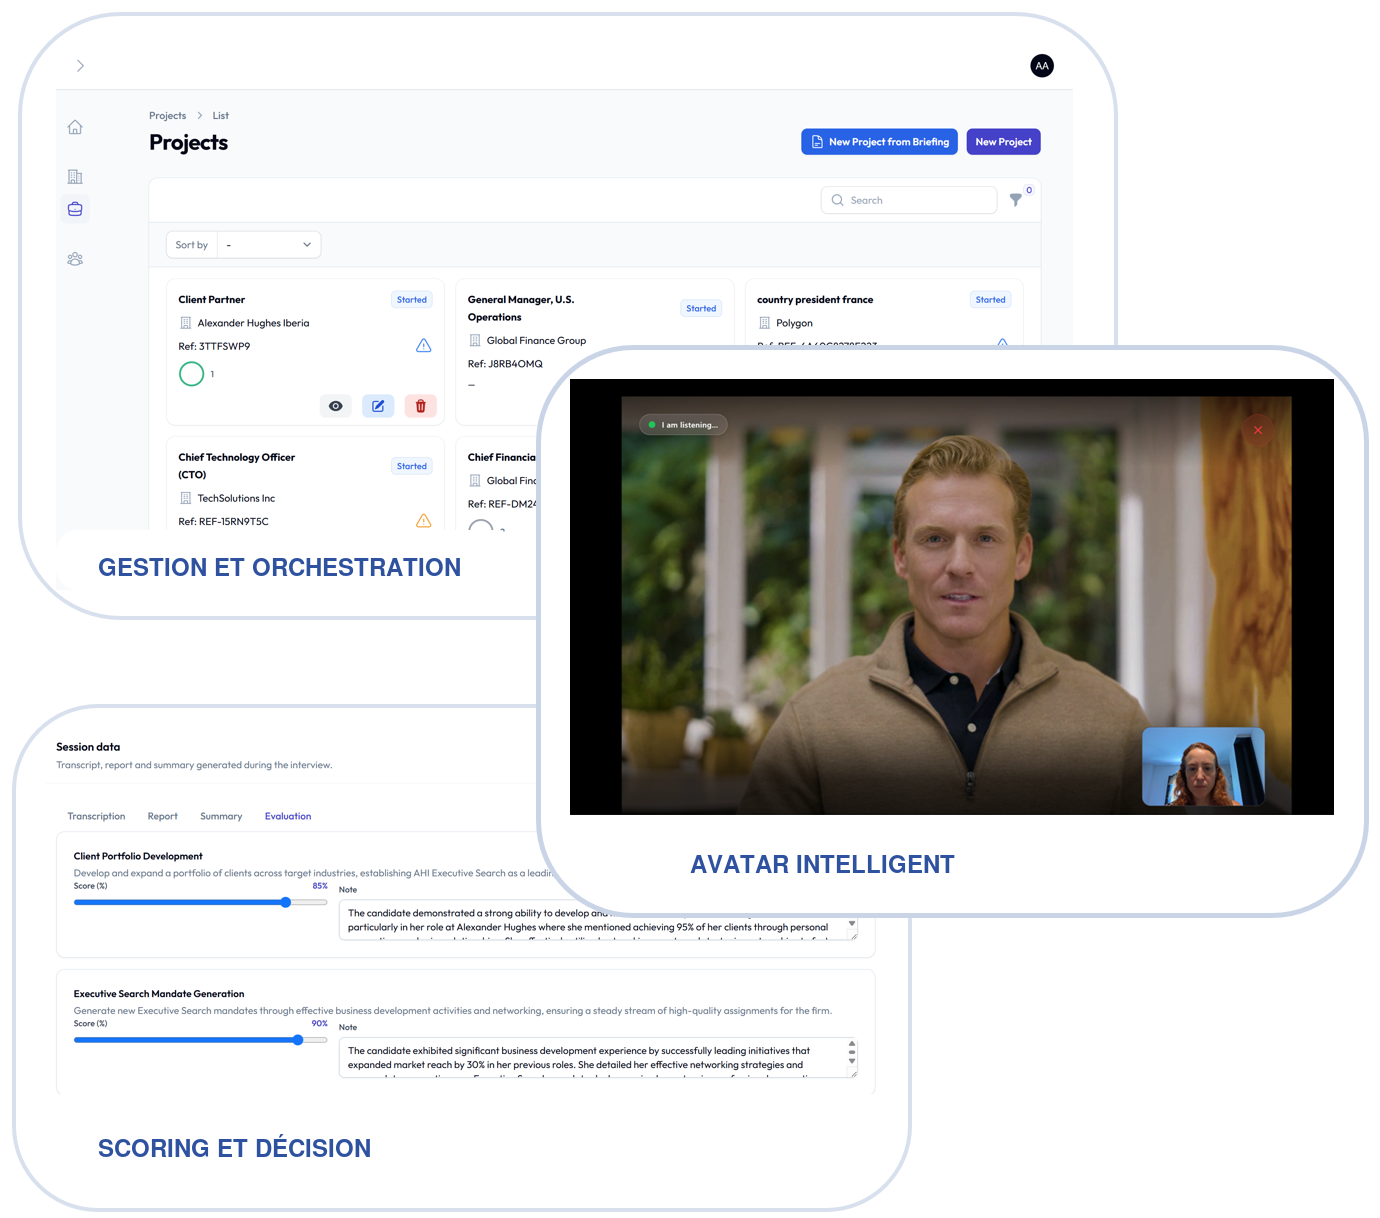Click the Started badge on Client Partner
The width and height of the screenshot is (1380, 1218).
[412, 300]
